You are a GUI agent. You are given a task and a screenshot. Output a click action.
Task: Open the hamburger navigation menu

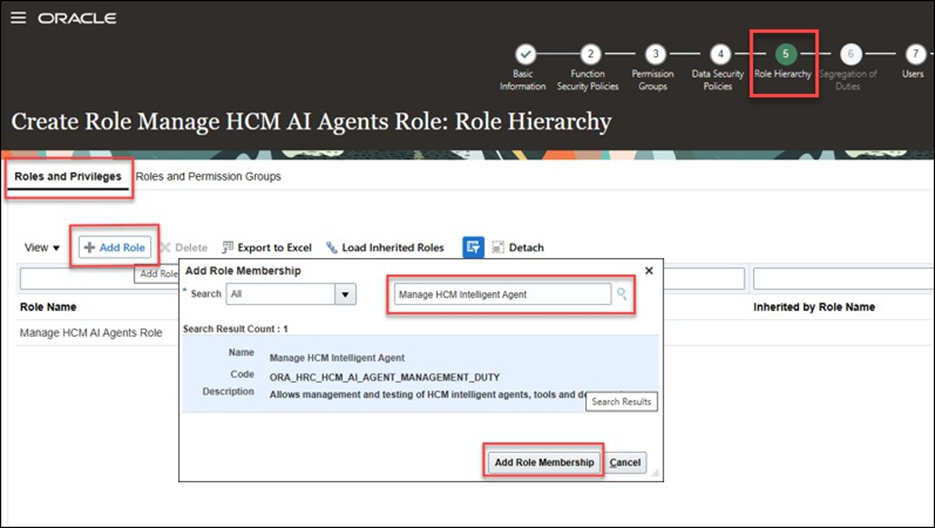[18, 18]
